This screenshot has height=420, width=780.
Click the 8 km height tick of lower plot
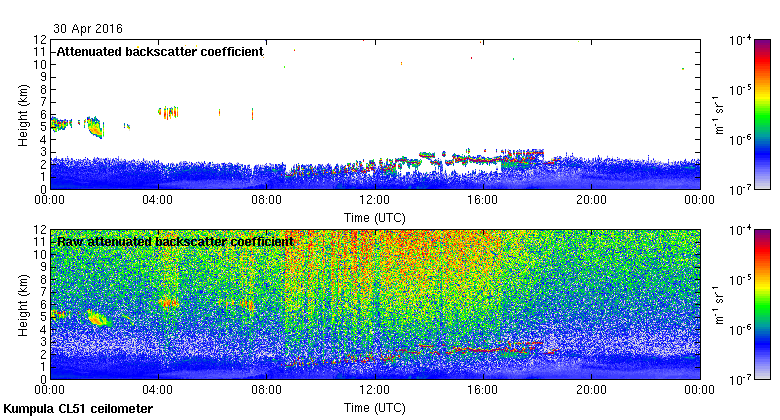[x=43, y=280]
